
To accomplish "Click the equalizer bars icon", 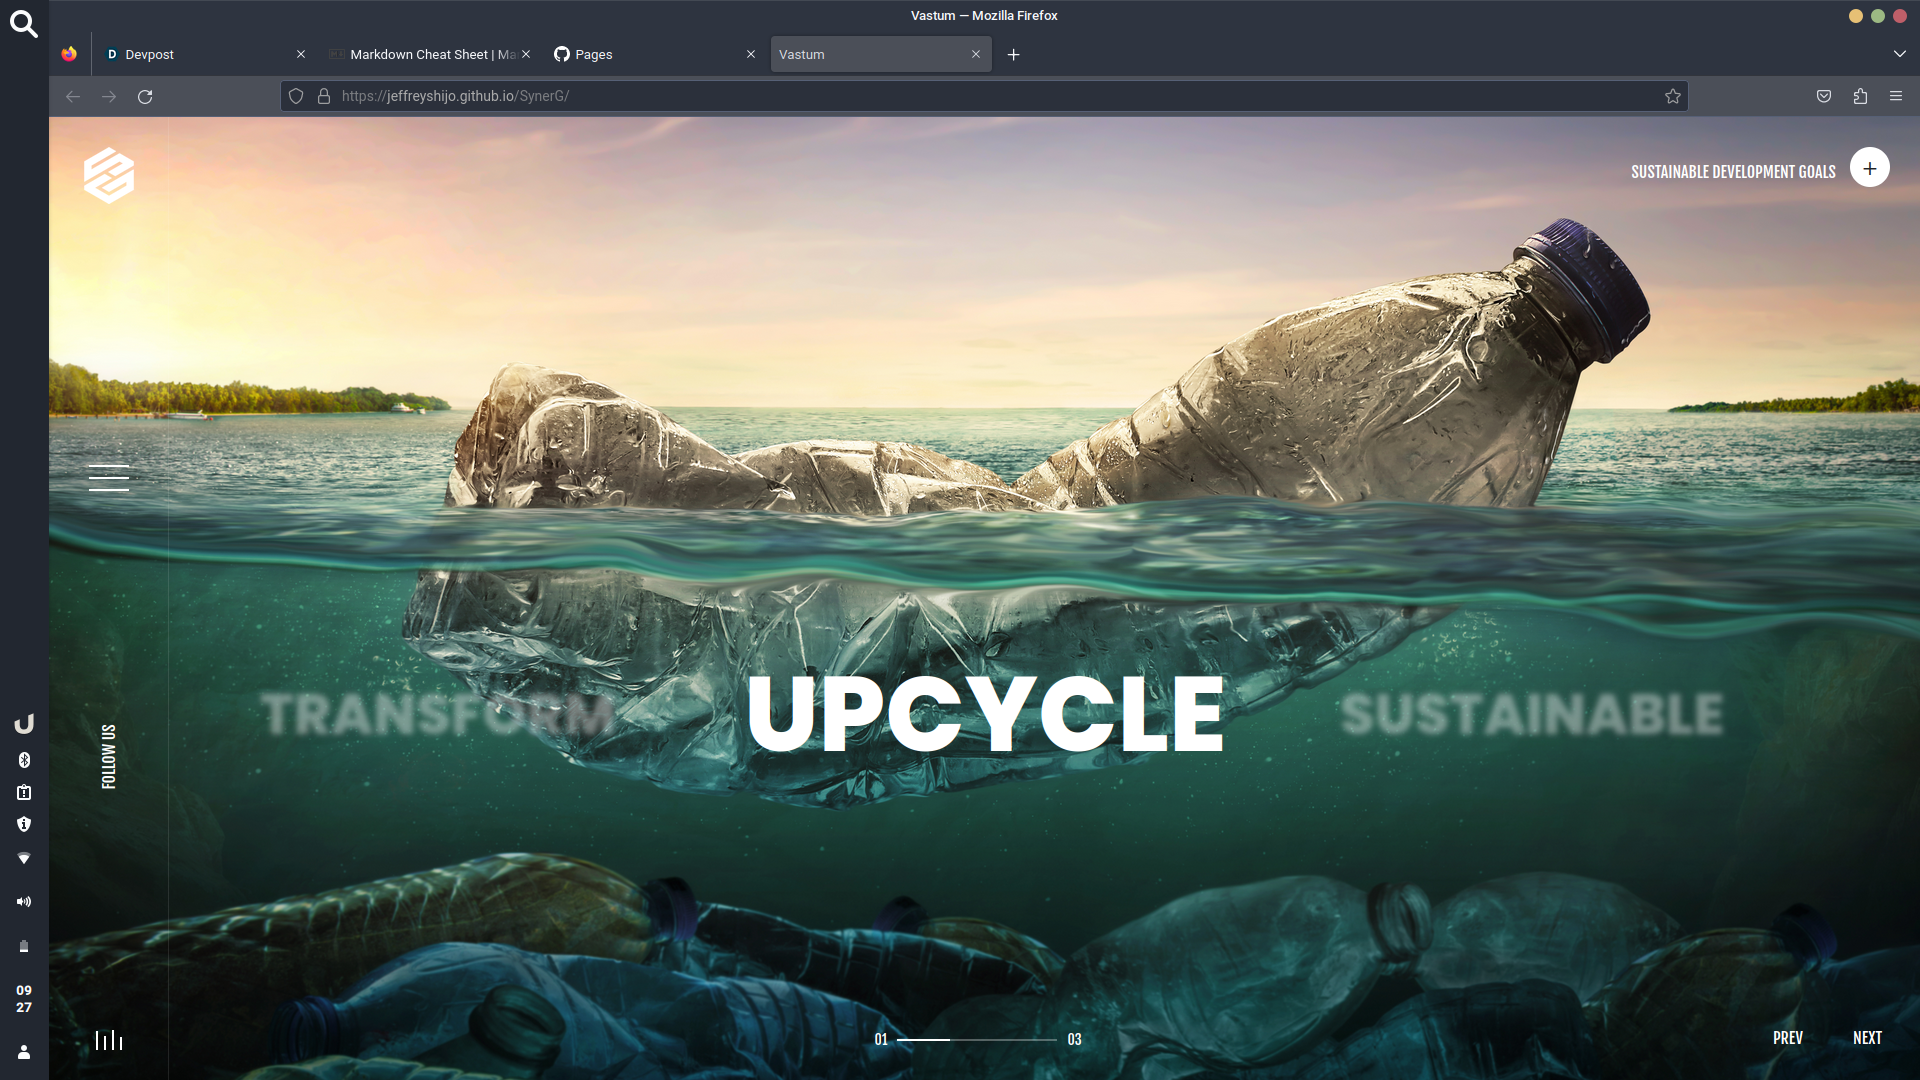I will coord(109,1040).
